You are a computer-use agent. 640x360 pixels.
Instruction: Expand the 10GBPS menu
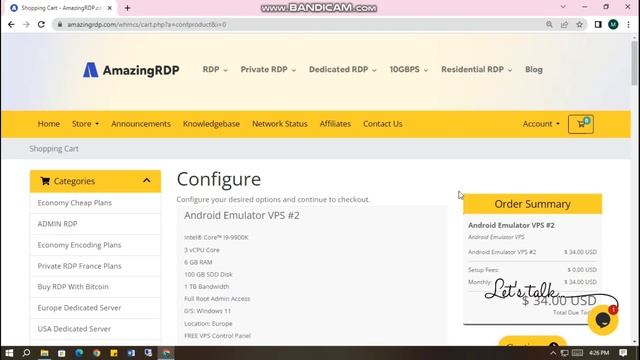(x=409, y=69)
